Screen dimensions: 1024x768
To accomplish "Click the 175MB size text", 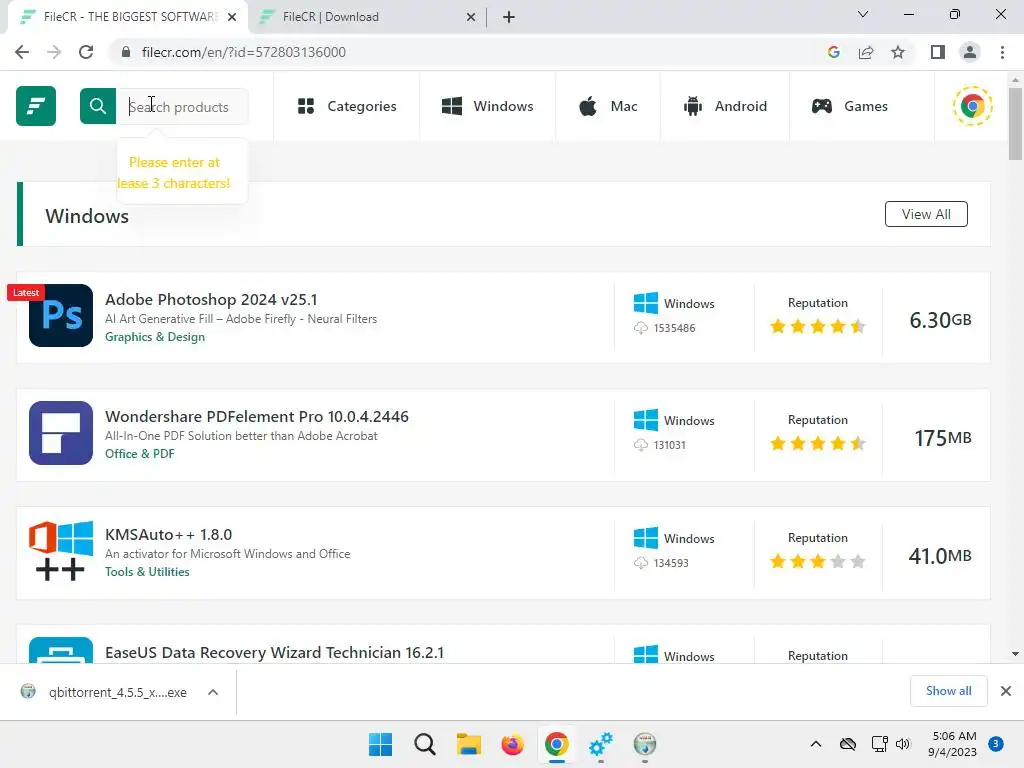I will (x=943, y=438).
